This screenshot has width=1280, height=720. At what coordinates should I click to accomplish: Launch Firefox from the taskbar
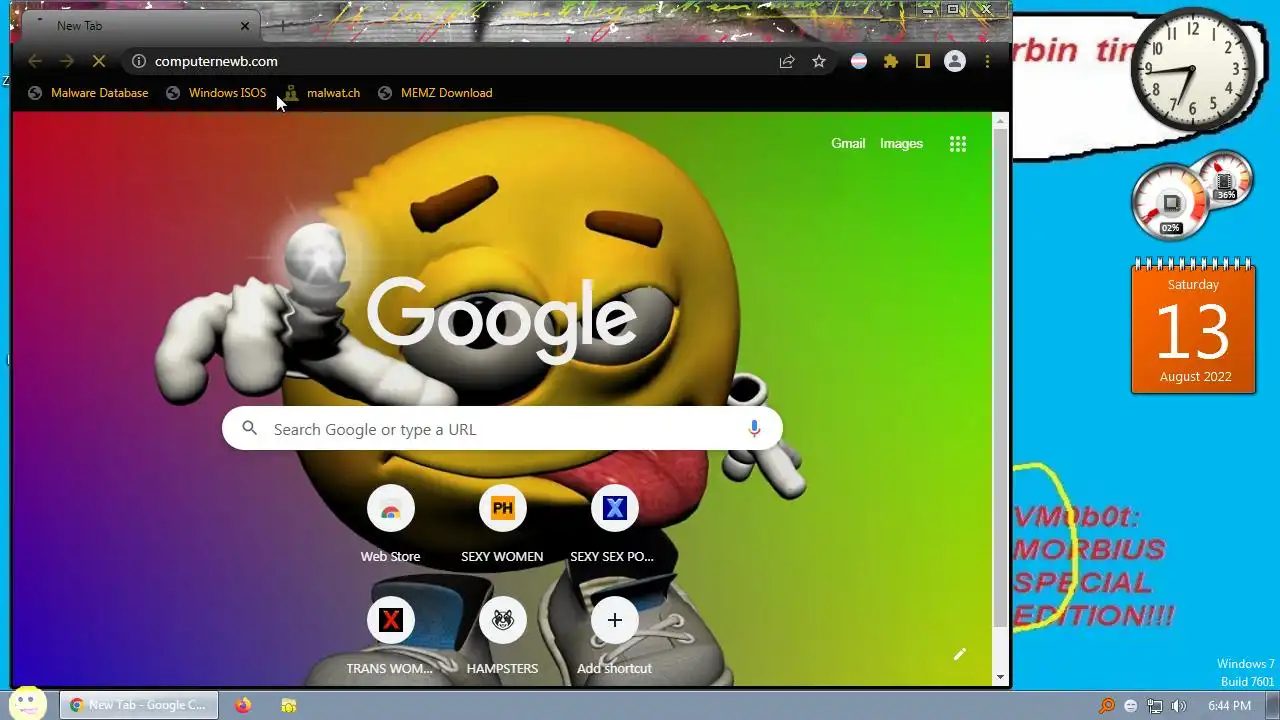pos(243,705)
